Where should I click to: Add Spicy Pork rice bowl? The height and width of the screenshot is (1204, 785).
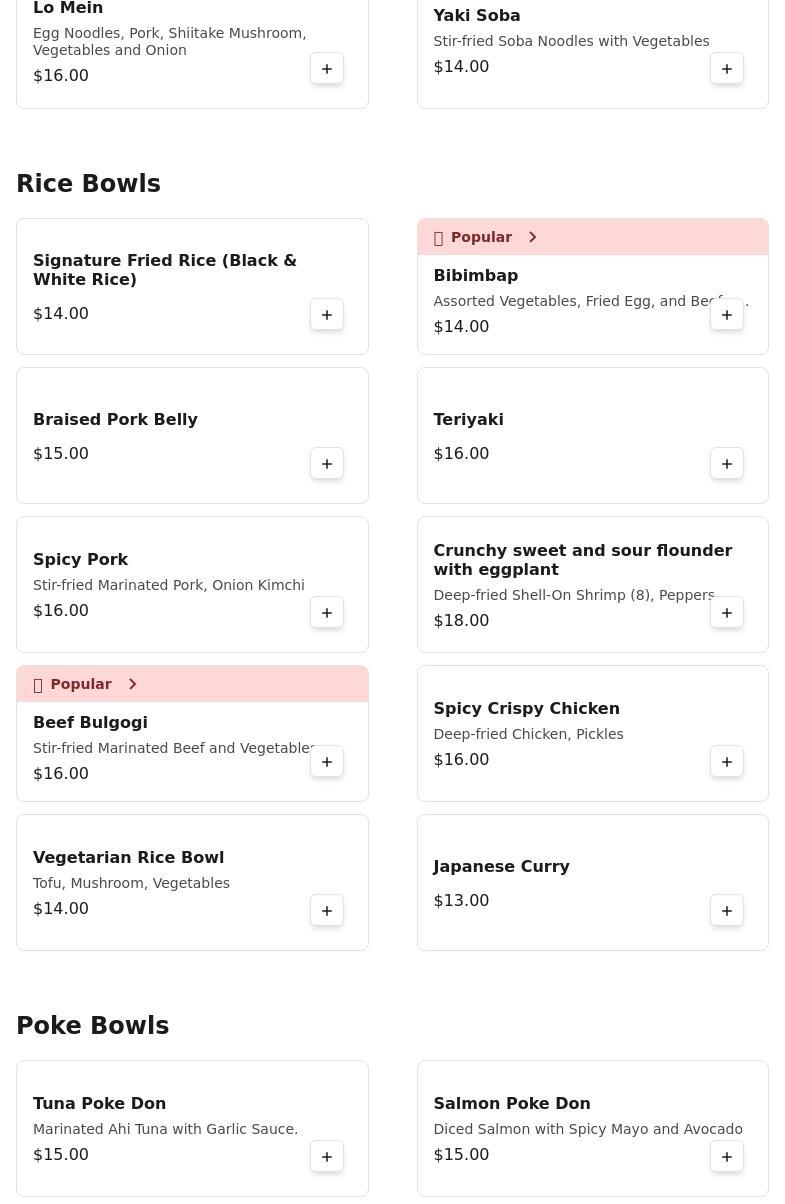coord(327,613)
